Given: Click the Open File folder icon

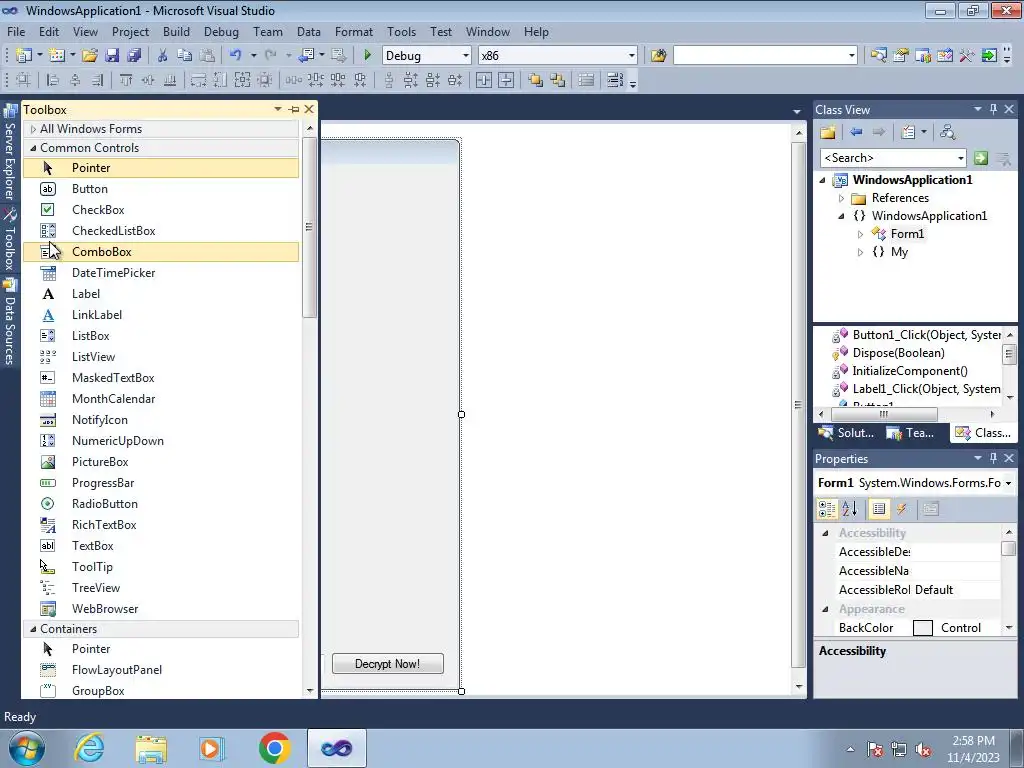Looking at the screenshot, I should tap(90, 56).
